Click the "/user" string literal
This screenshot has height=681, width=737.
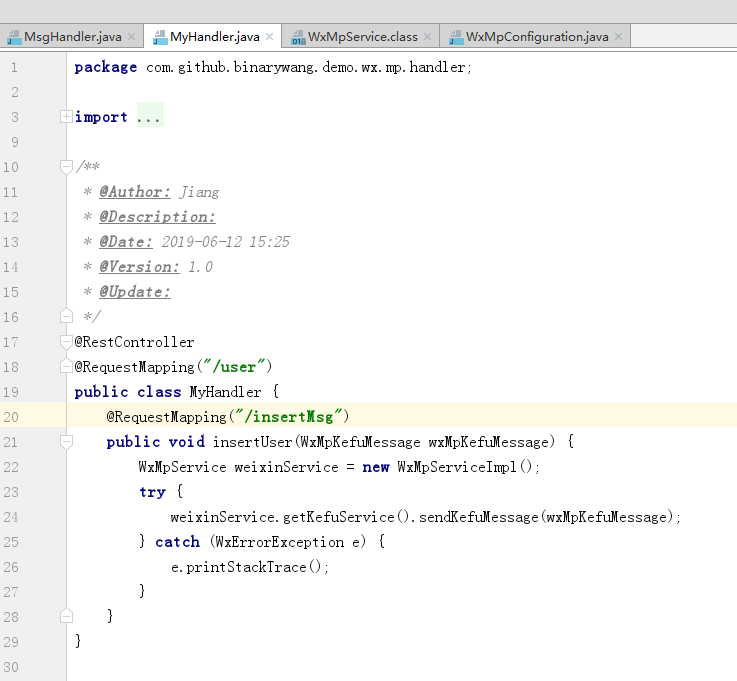click(x=235, y=367)
